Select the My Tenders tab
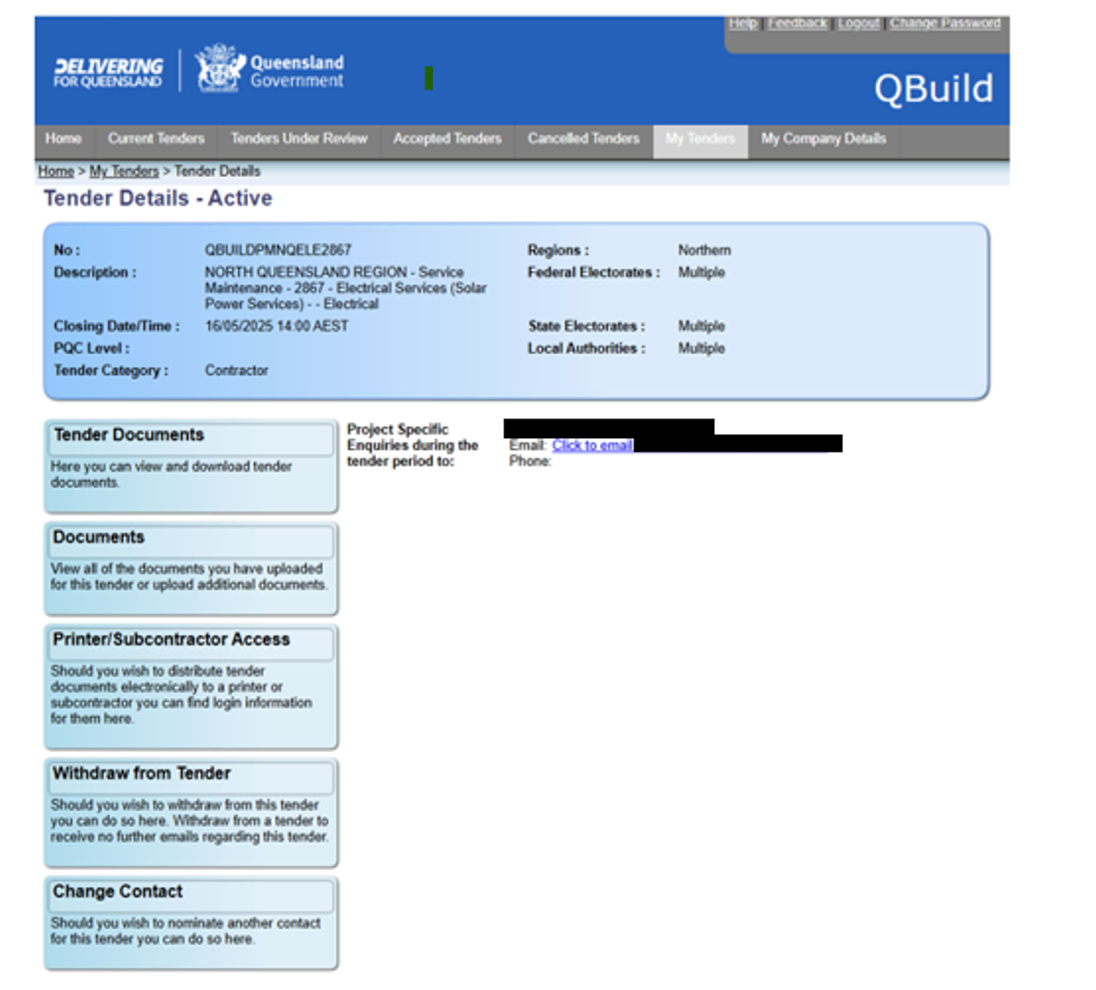This screenshot has width=1096, height=990. click(700, 139)
